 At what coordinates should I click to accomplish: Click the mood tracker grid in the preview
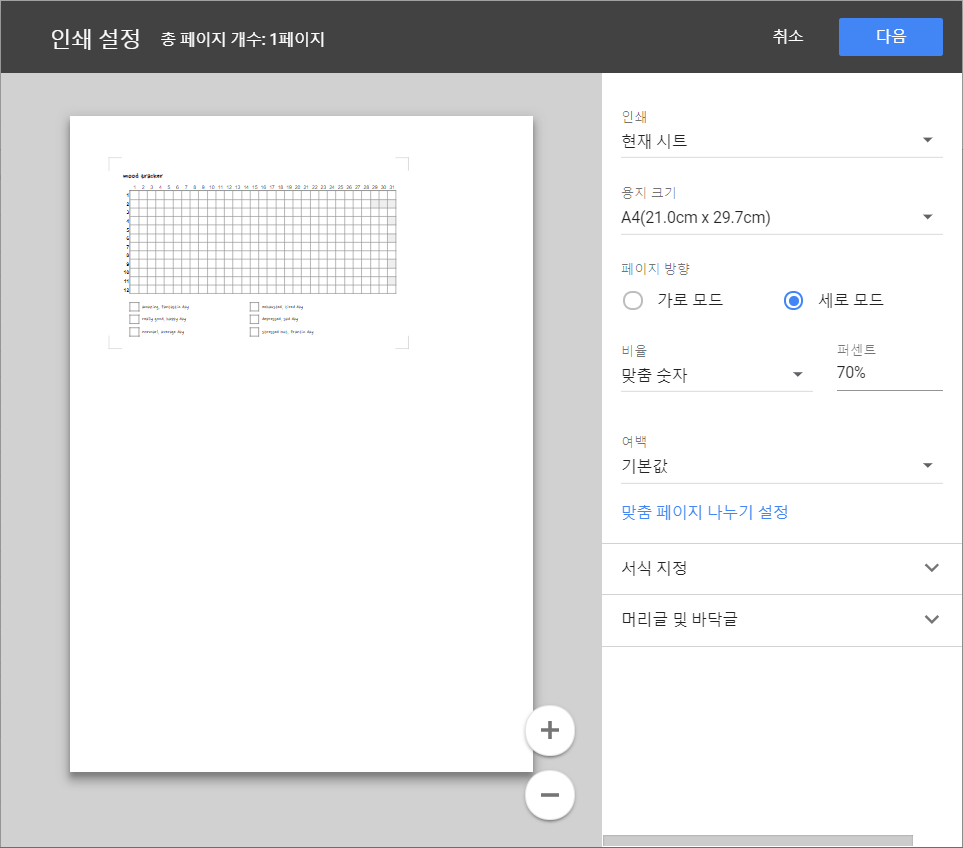point(262,241)
